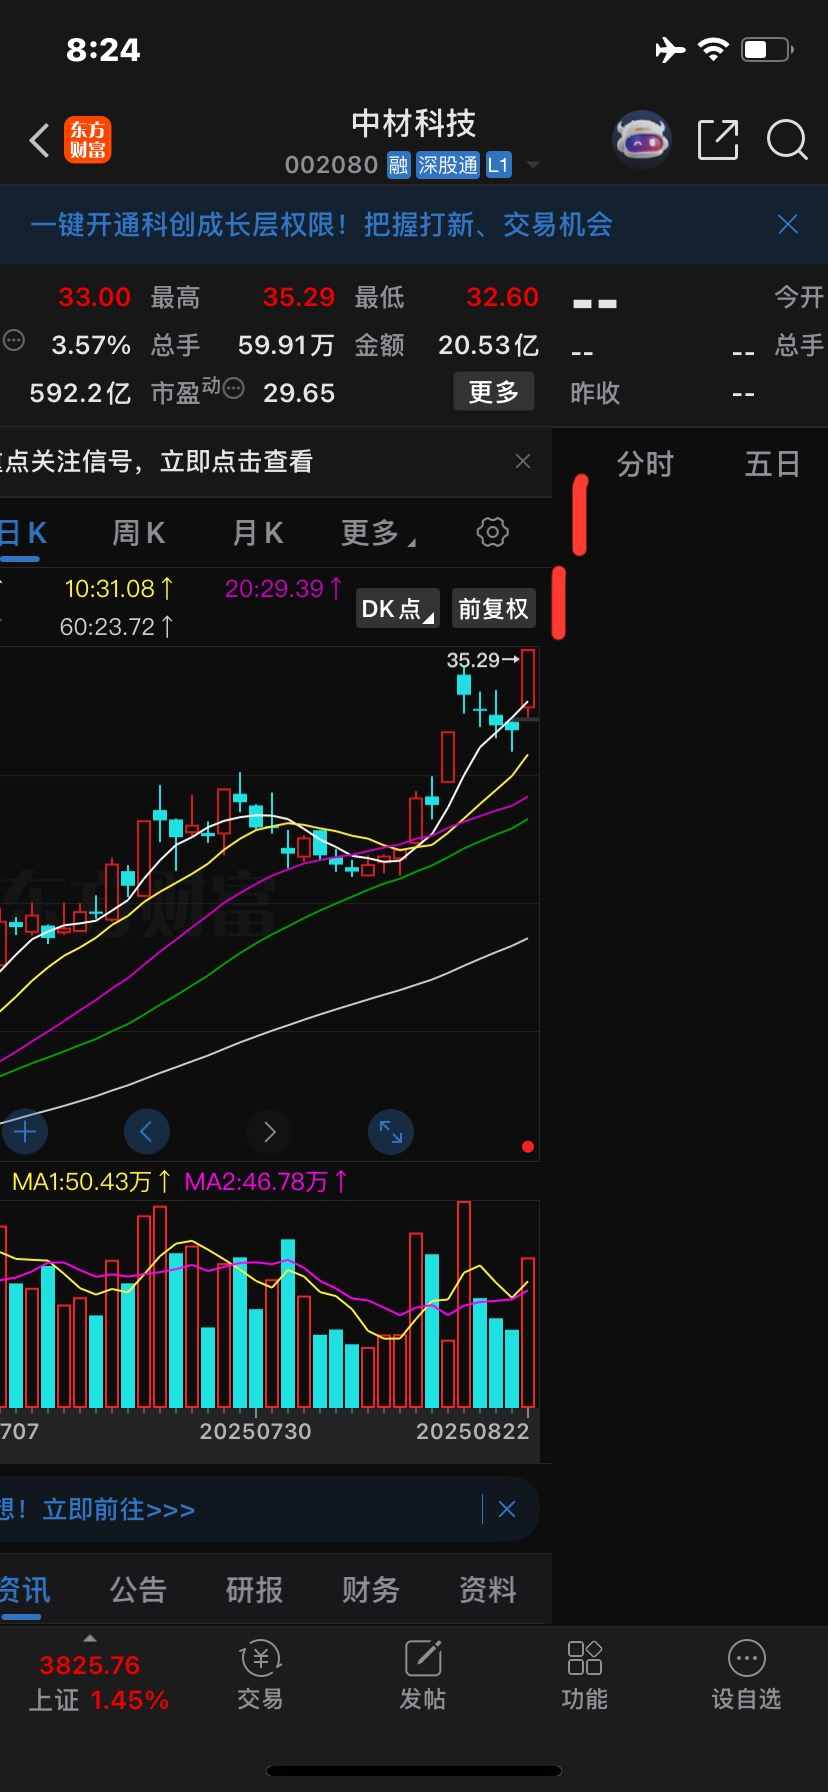Tap the 昨收 label

pyautogui.click(x=595, y=393)
